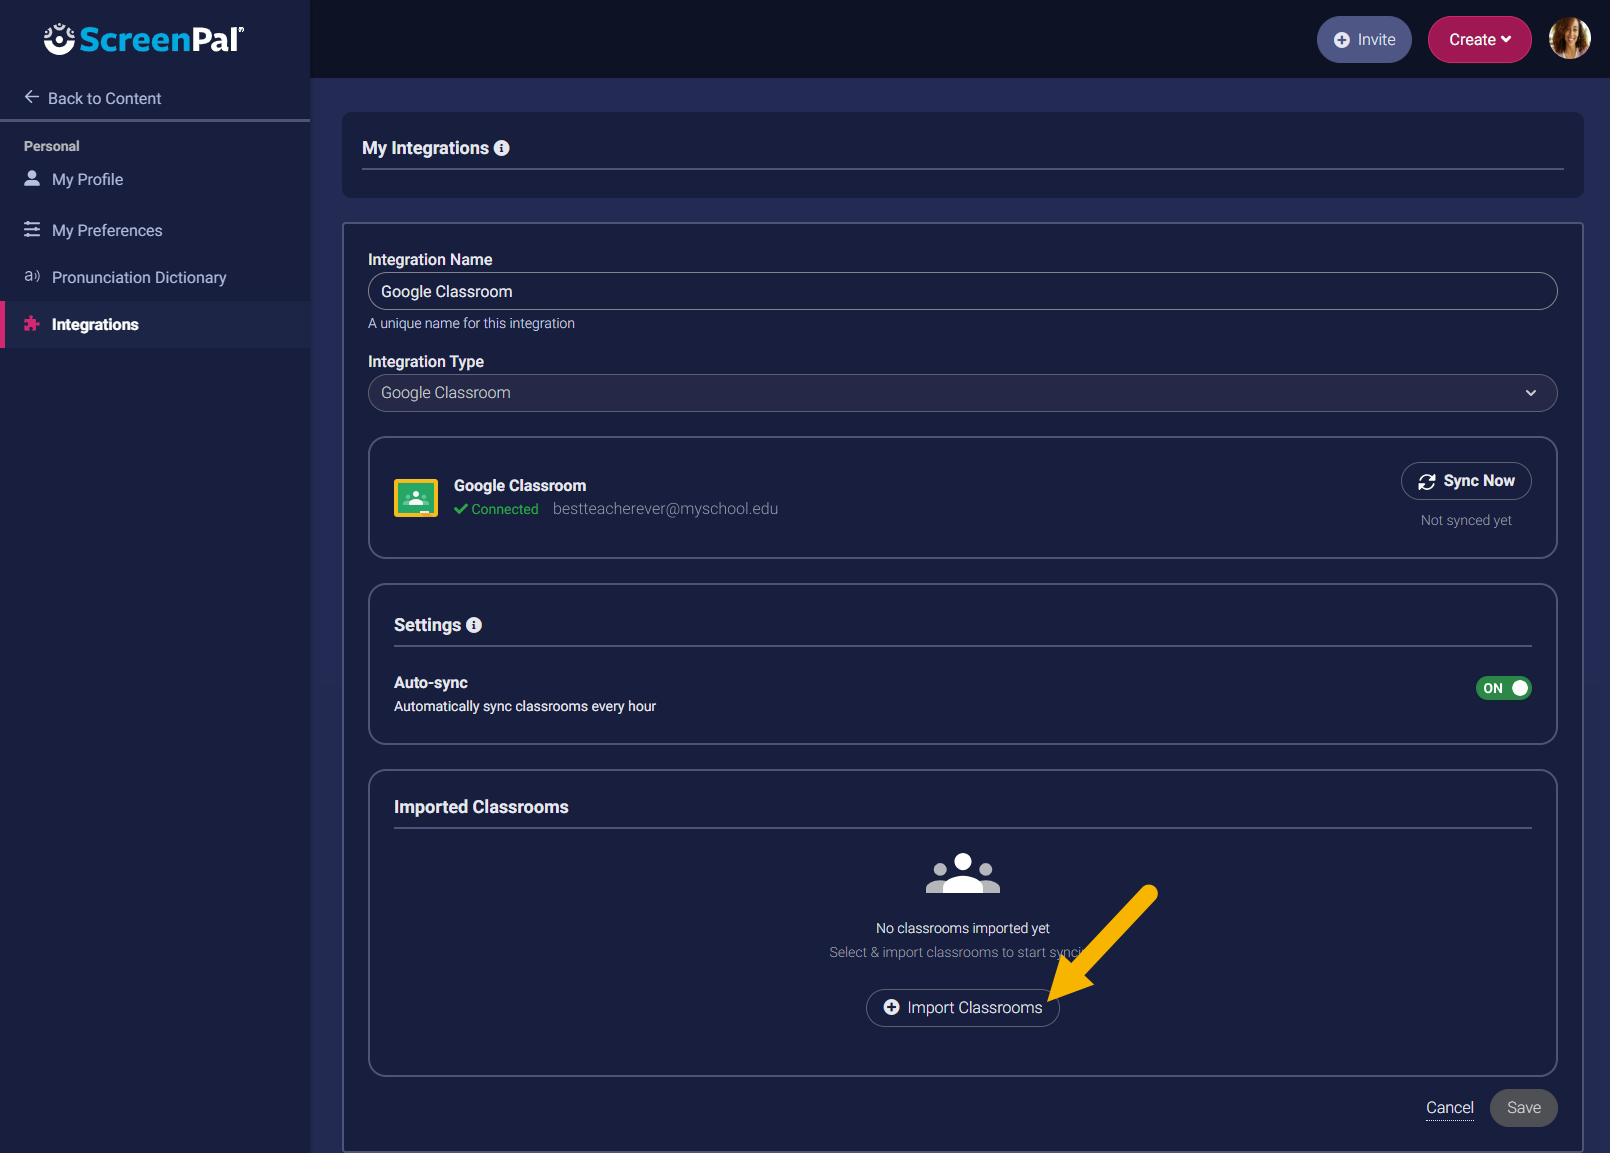Click the 'Automatically sync classrooms every hour' text

(x=525, y=706)
